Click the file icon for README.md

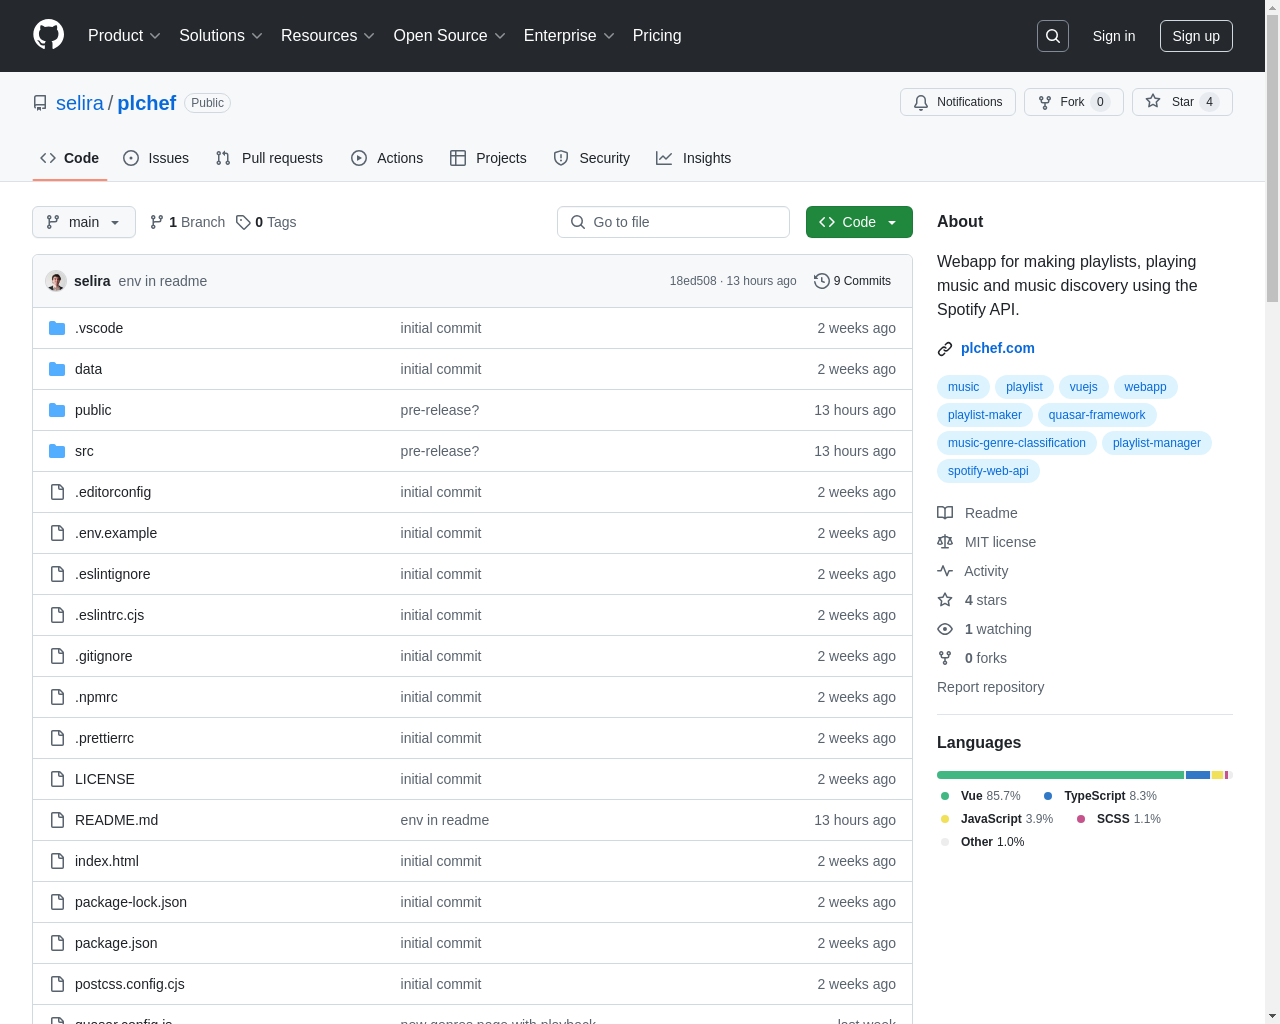coord(57,820)
